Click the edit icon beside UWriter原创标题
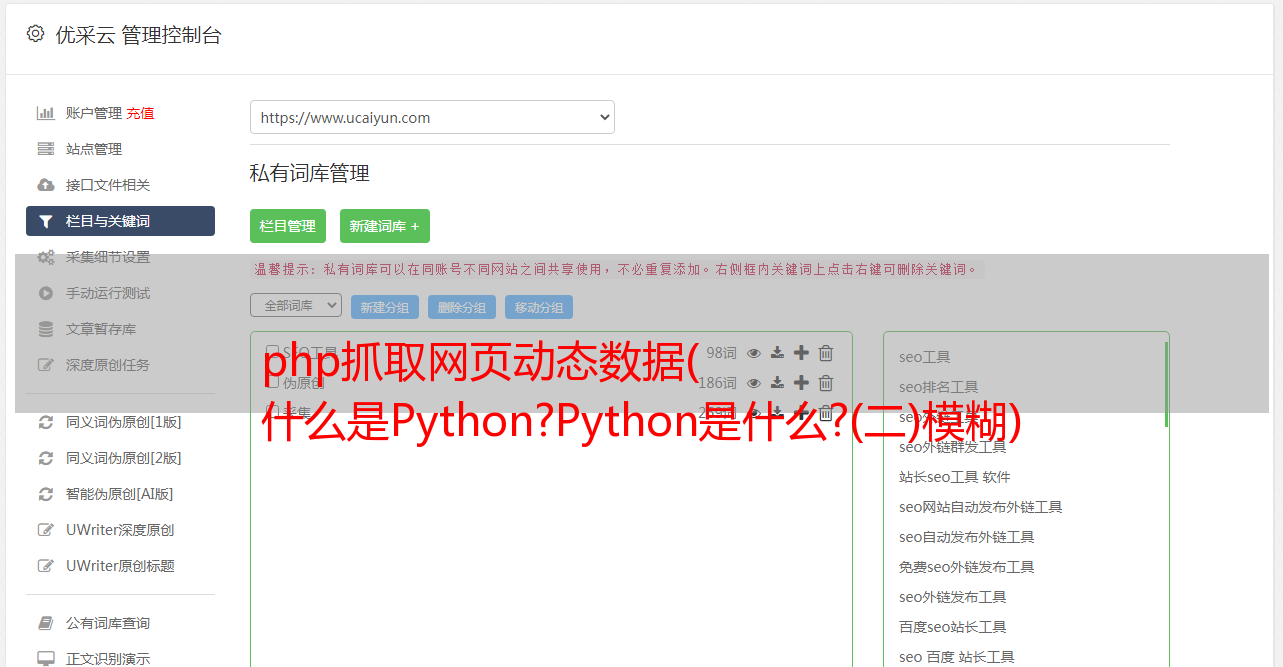The height and width of the screenshot is (667, 1283). tap(46, 566)
